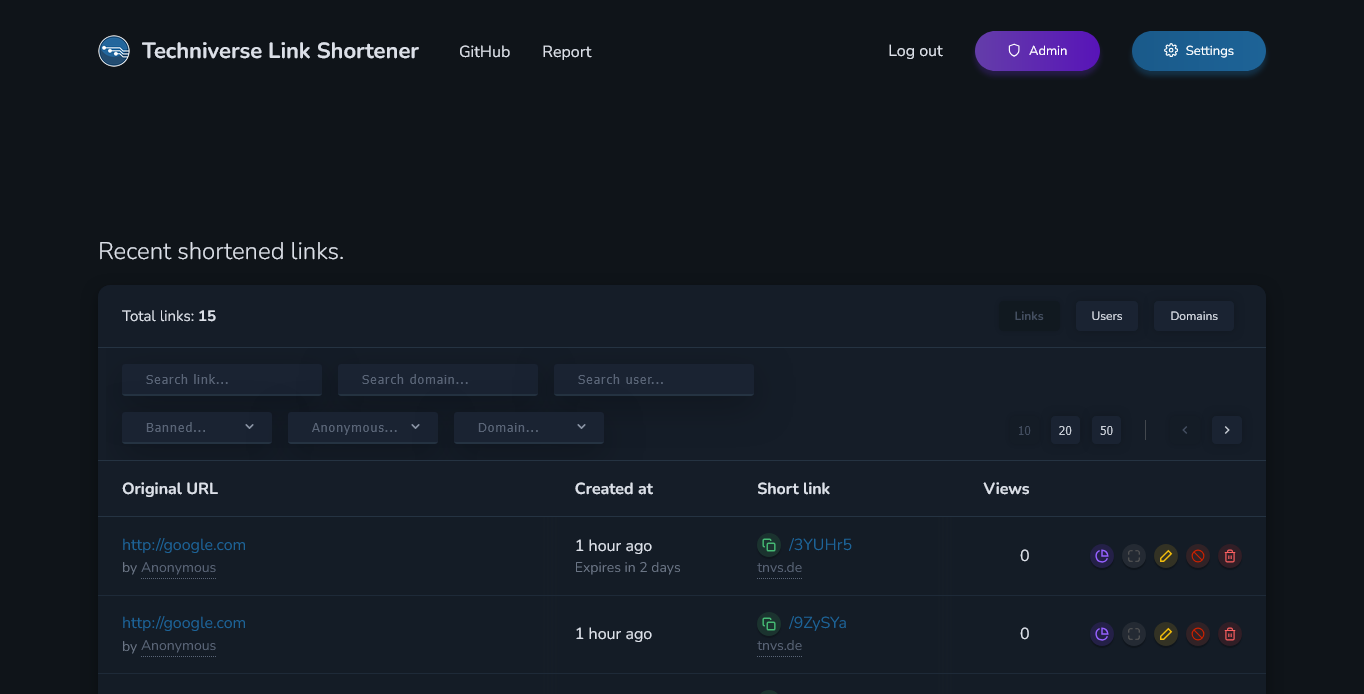Open the GitHub nav link
Viewport: 1364px width, 694px height.
pos(485,51)
